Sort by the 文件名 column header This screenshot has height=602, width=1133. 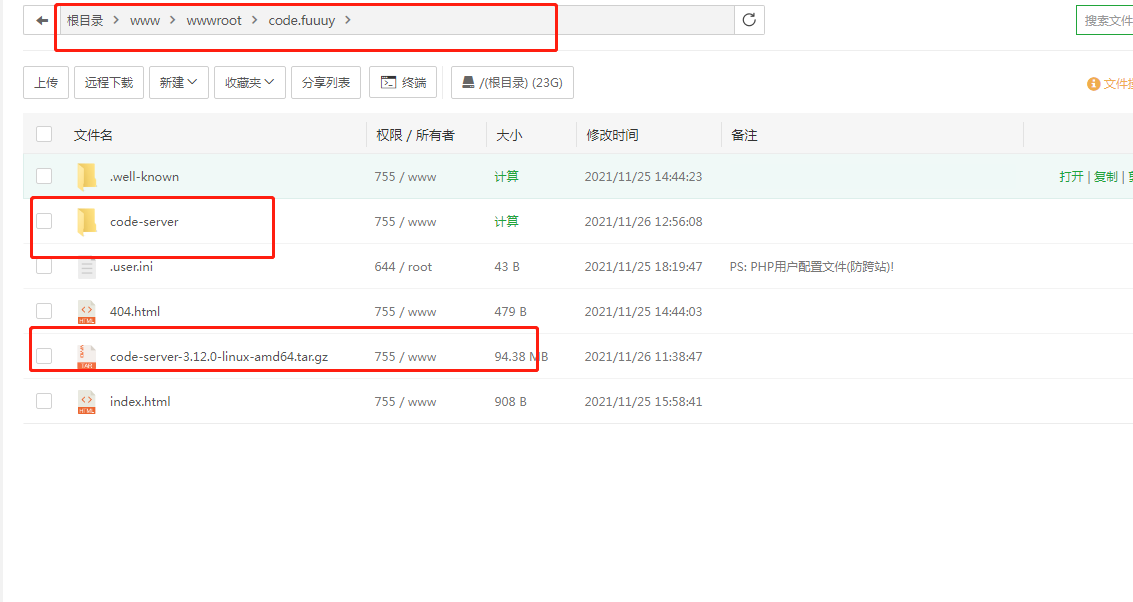click(93, 135)
